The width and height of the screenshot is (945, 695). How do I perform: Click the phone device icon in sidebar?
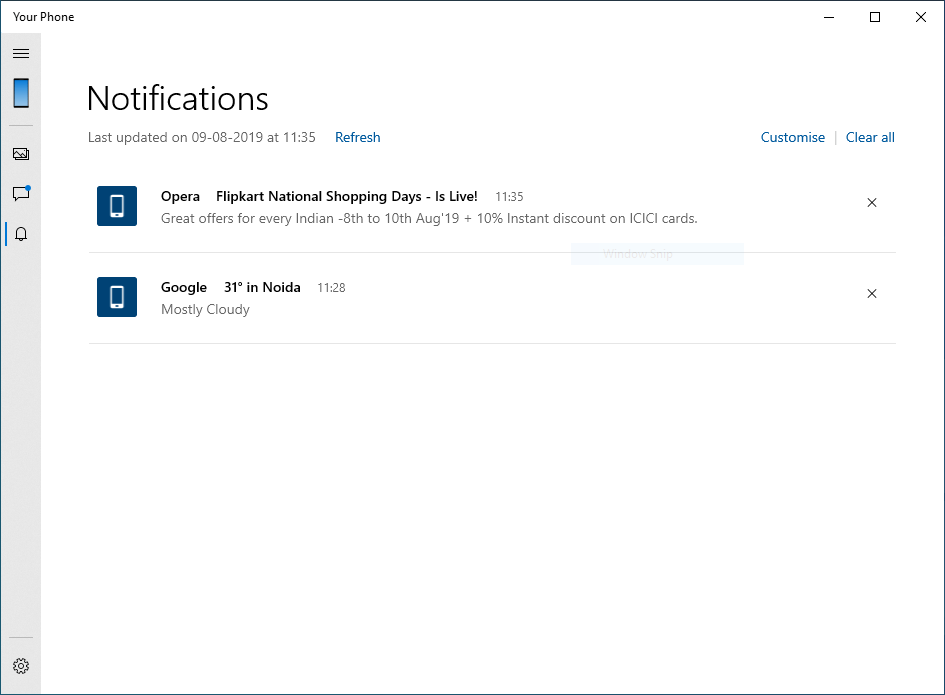click(21, 93)
